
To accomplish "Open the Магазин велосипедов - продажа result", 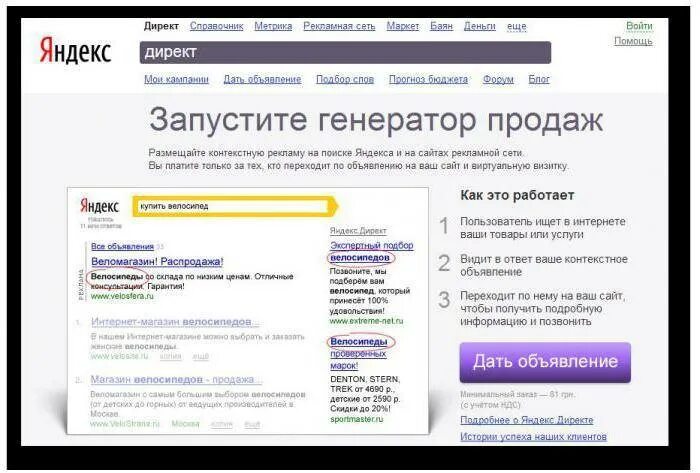I will click(x=176, y=379).
